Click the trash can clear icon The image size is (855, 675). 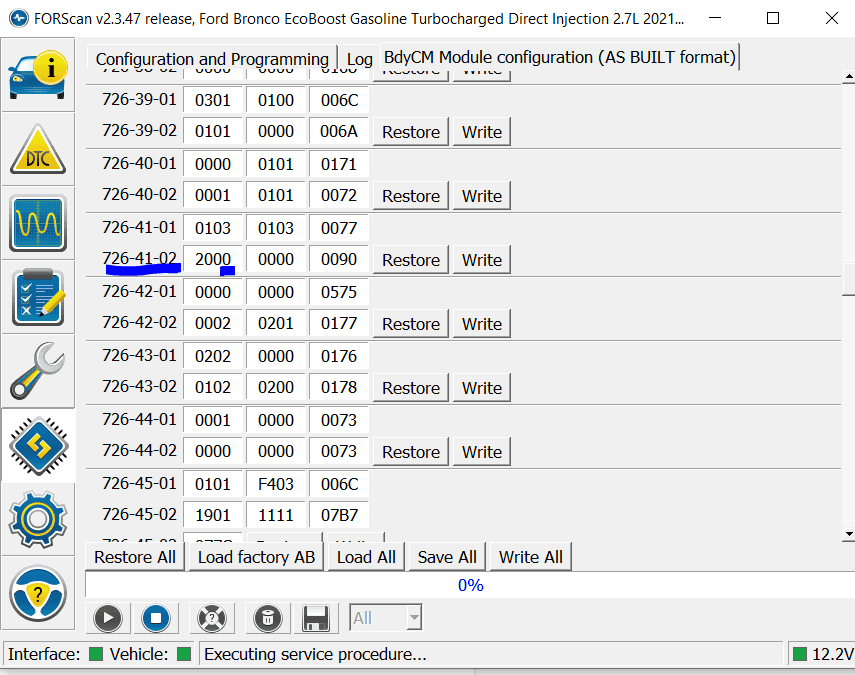[x=268, y=618]
